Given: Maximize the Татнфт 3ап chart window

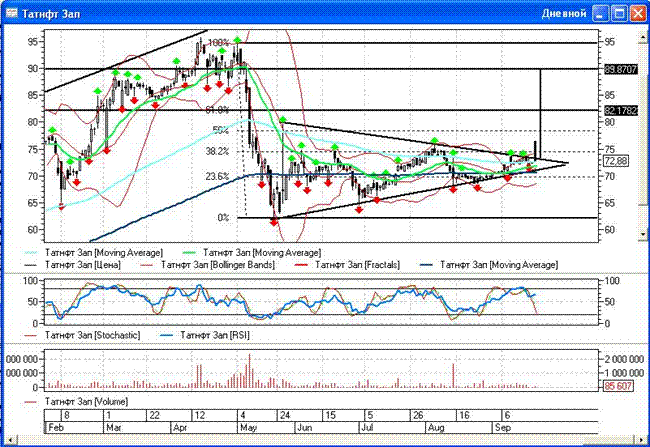Looking at the screenshot, I should click(620, 14).
